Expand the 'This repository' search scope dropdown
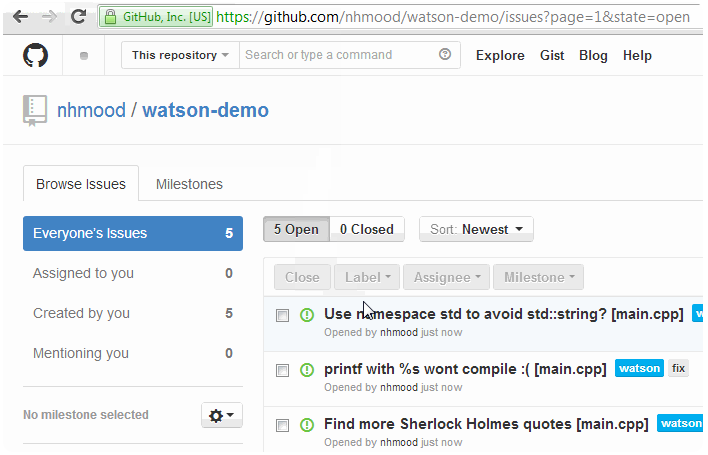Image resolution: width=708 pixels, height=455 pixels. [180, 55]
